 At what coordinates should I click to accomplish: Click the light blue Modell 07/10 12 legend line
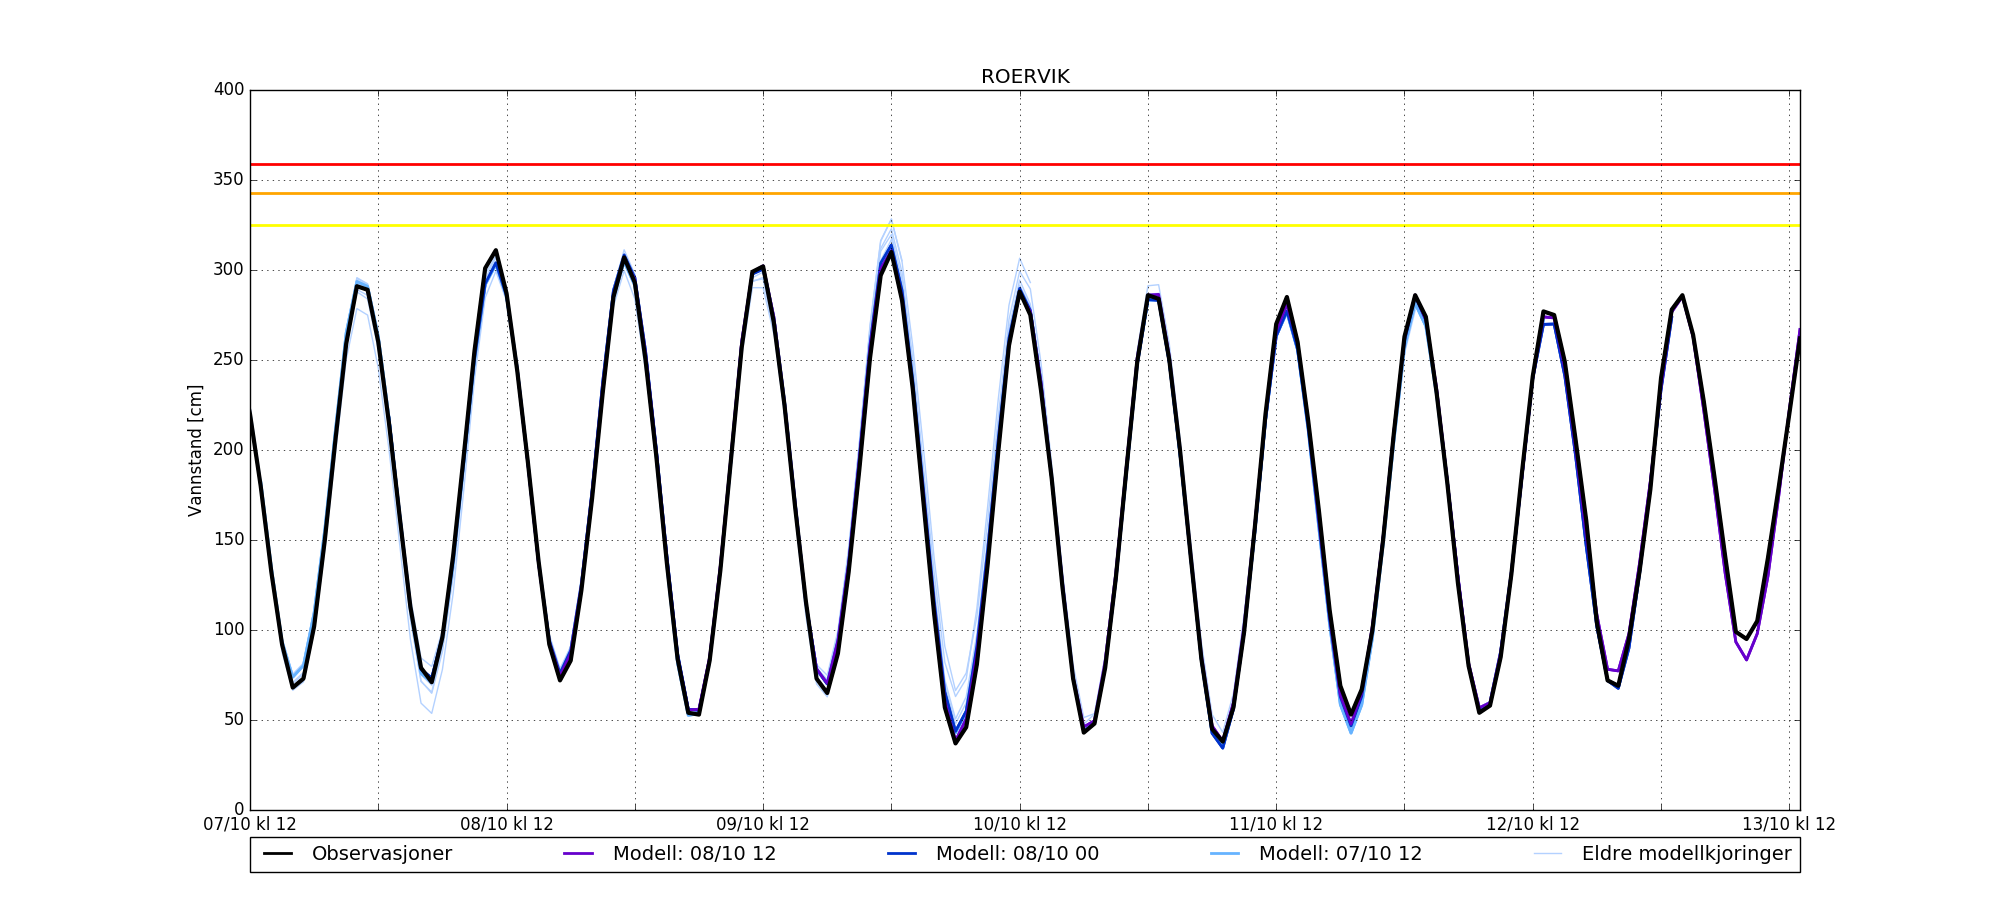tap(1225, 854)
